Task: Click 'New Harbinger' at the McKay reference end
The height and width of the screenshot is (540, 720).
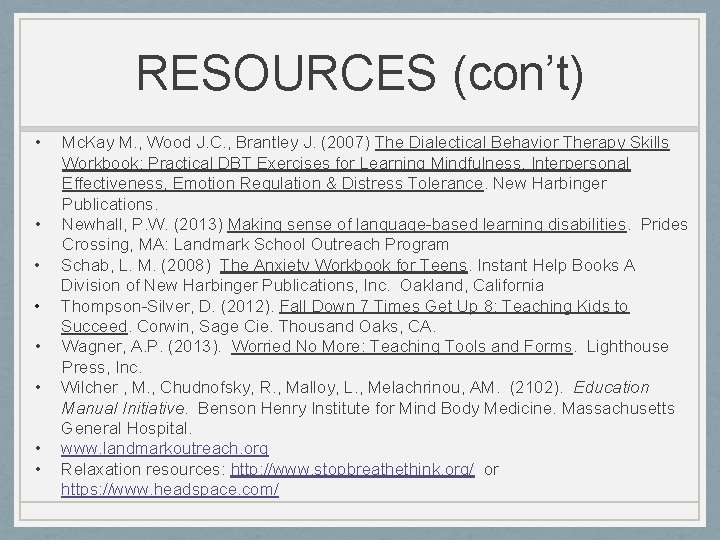Action: [550, 184]
